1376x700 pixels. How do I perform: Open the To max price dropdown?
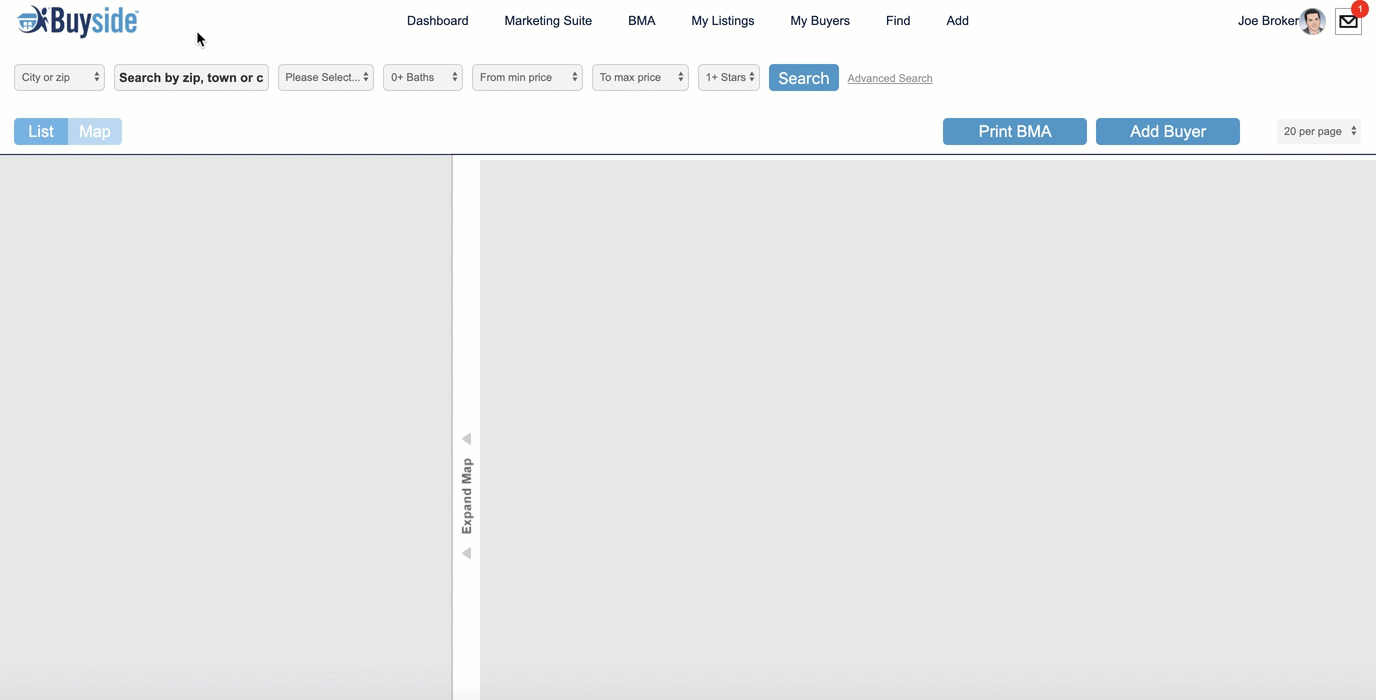(x=640, y=78)
